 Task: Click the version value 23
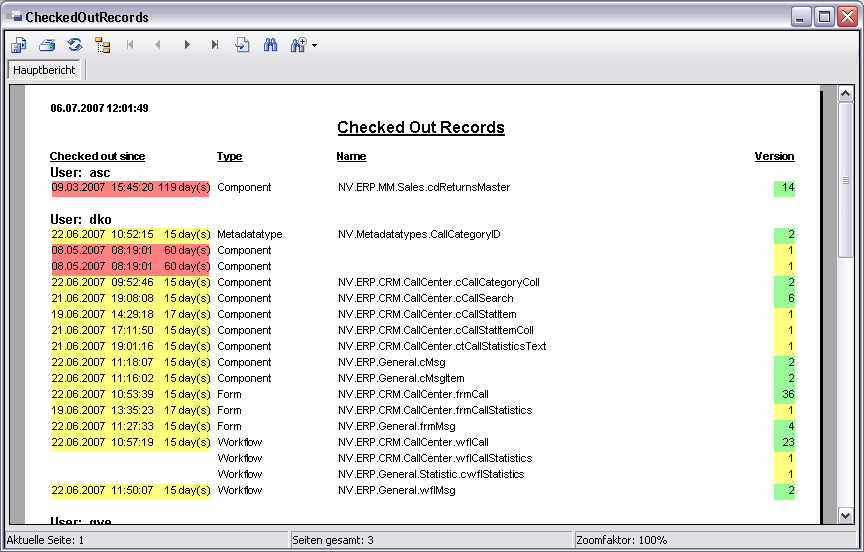(788, 442)
